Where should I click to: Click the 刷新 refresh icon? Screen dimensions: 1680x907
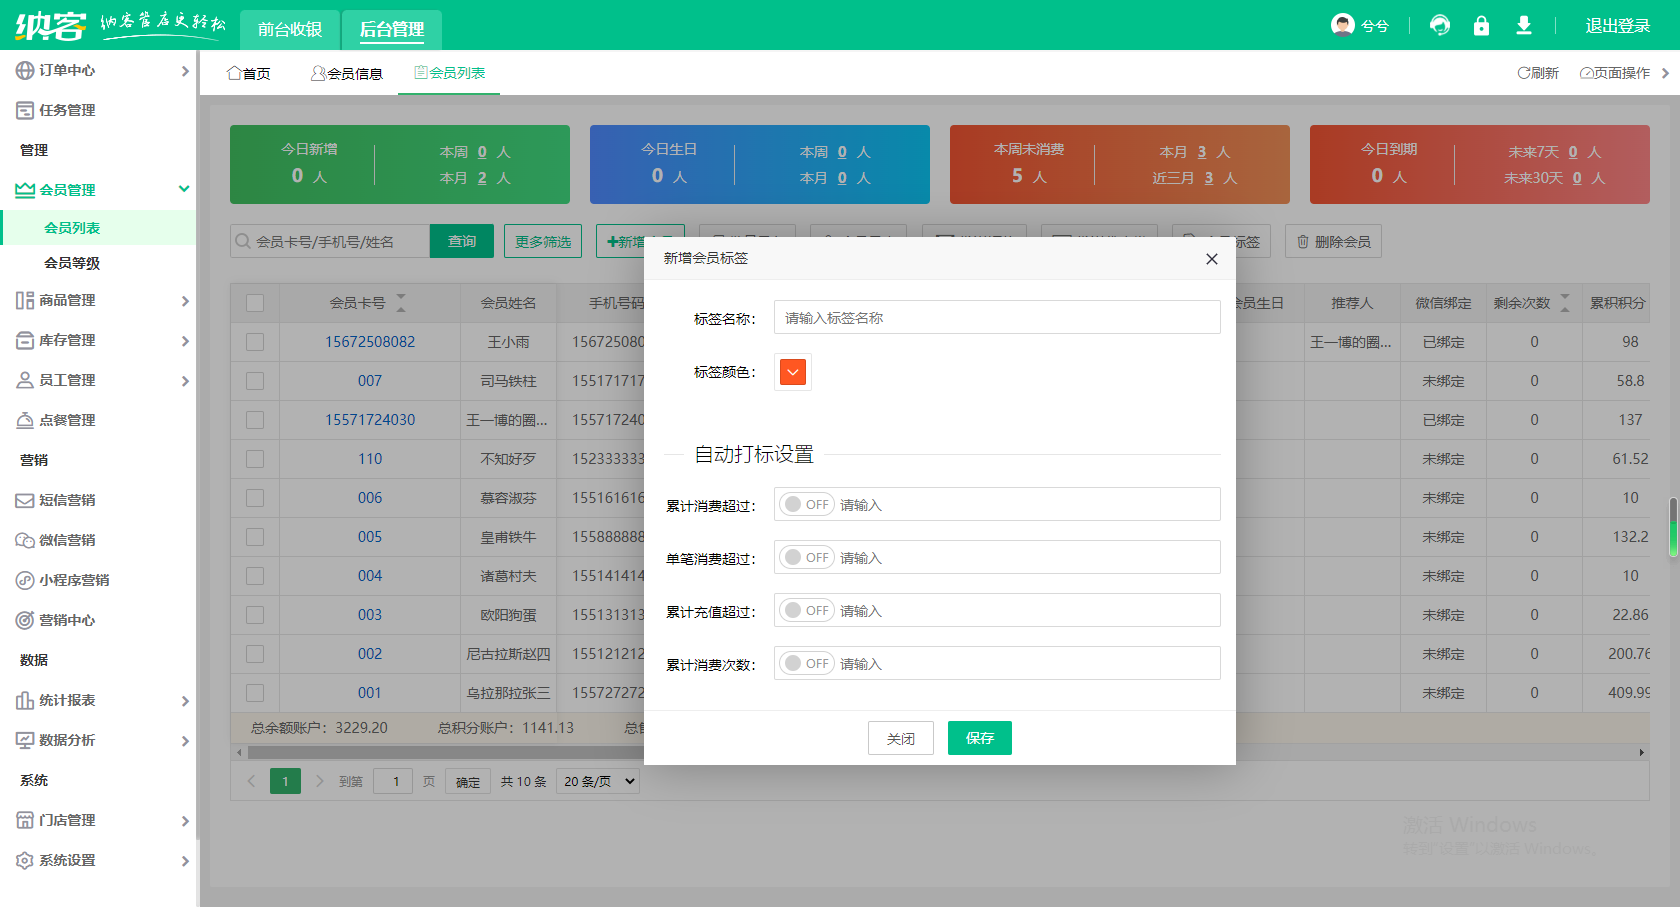pos(1523,73)
